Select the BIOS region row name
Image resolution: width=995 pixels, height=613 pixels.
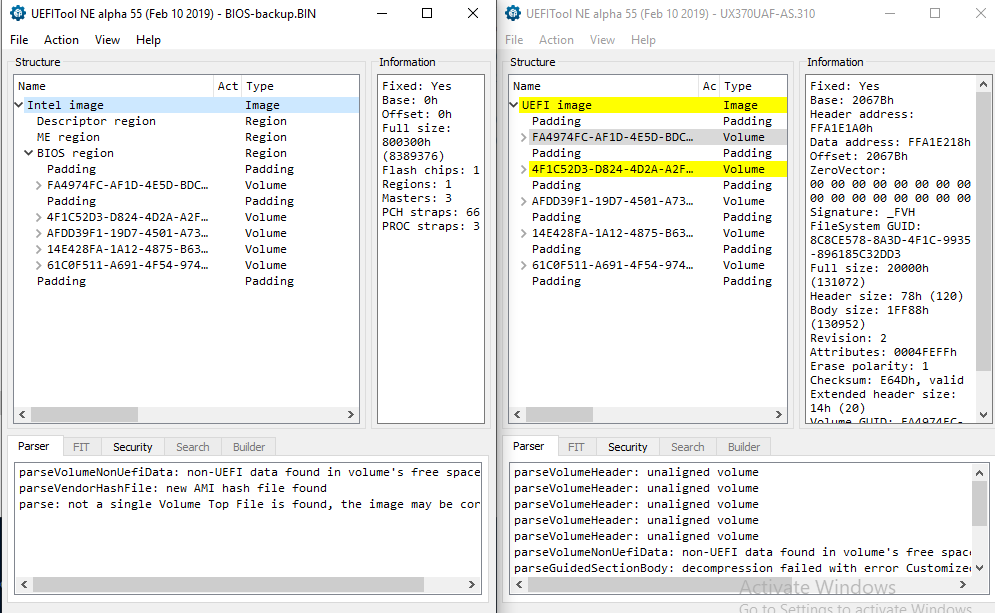pyautogui.click(x=76, y=153)
